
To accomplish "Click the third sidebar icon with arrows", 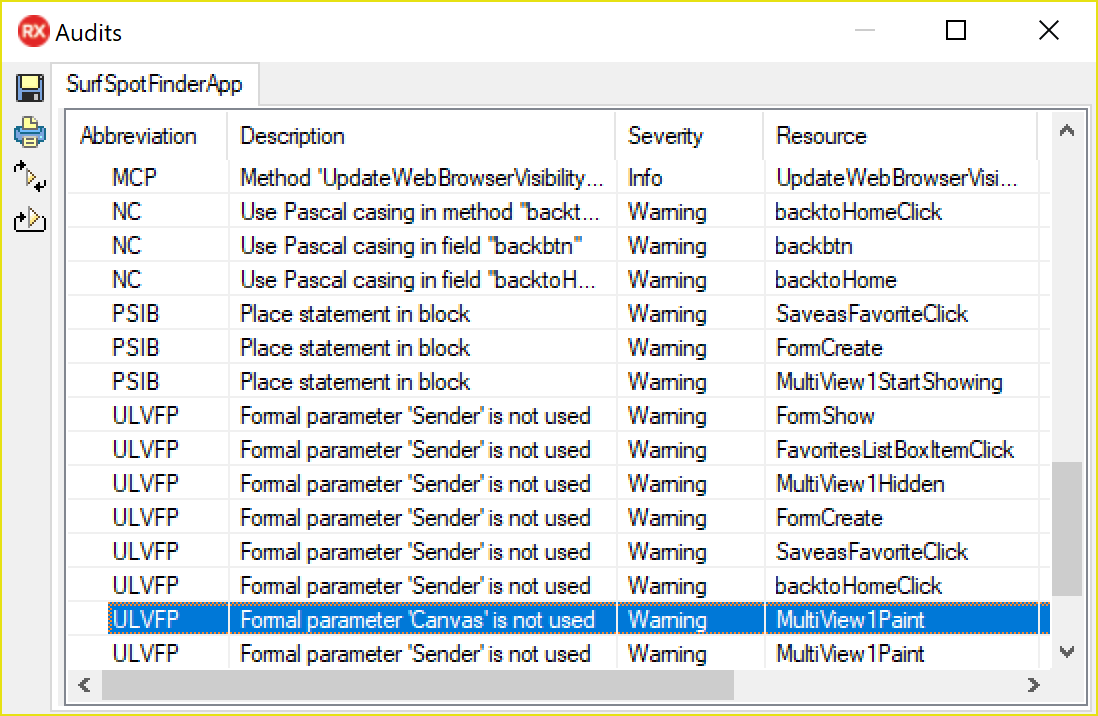I will (x=29, y=176).
